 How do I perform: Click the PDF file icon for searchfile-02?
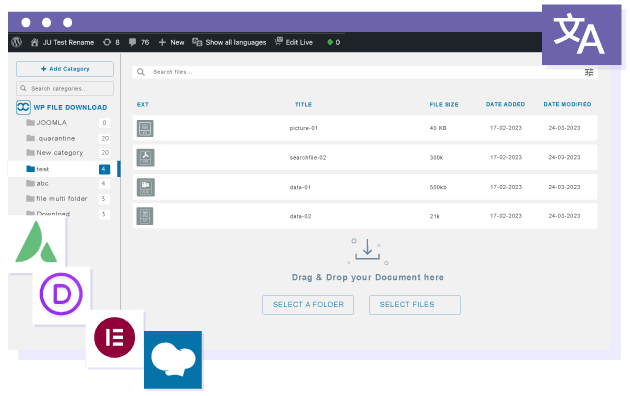point(145,157)
